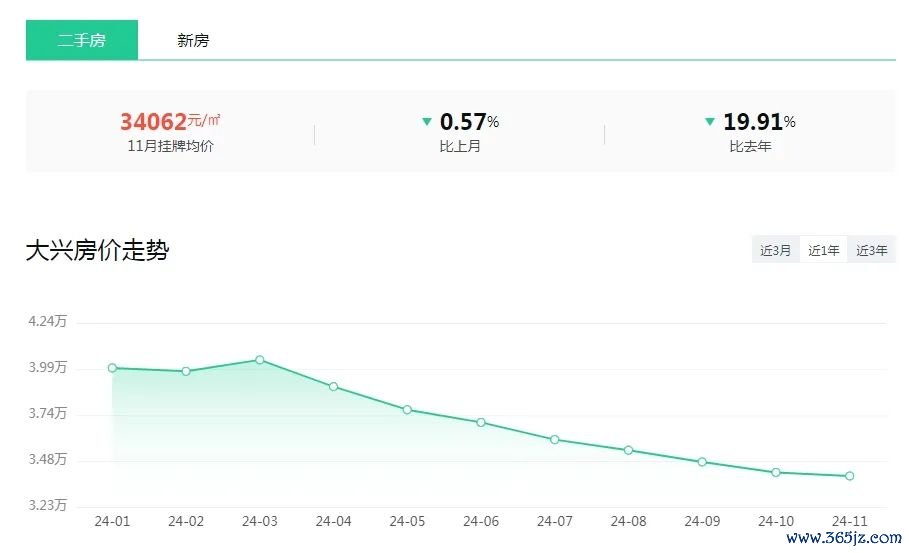Viewport: 909px width, 553px height.
Task: Click the 大兴房价走势 heading
Action: [97, 250]
